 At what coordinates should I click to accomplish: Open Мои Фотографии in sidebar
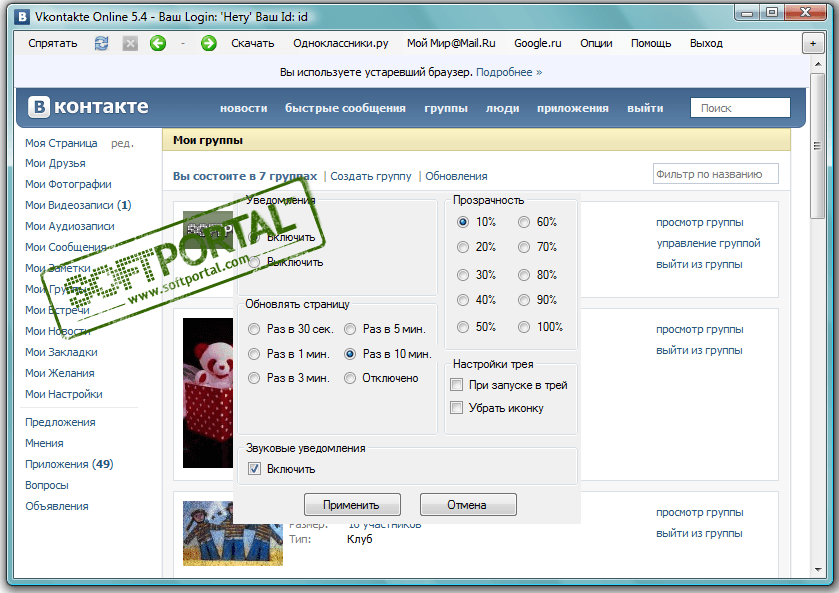click(x=68, y=184)
